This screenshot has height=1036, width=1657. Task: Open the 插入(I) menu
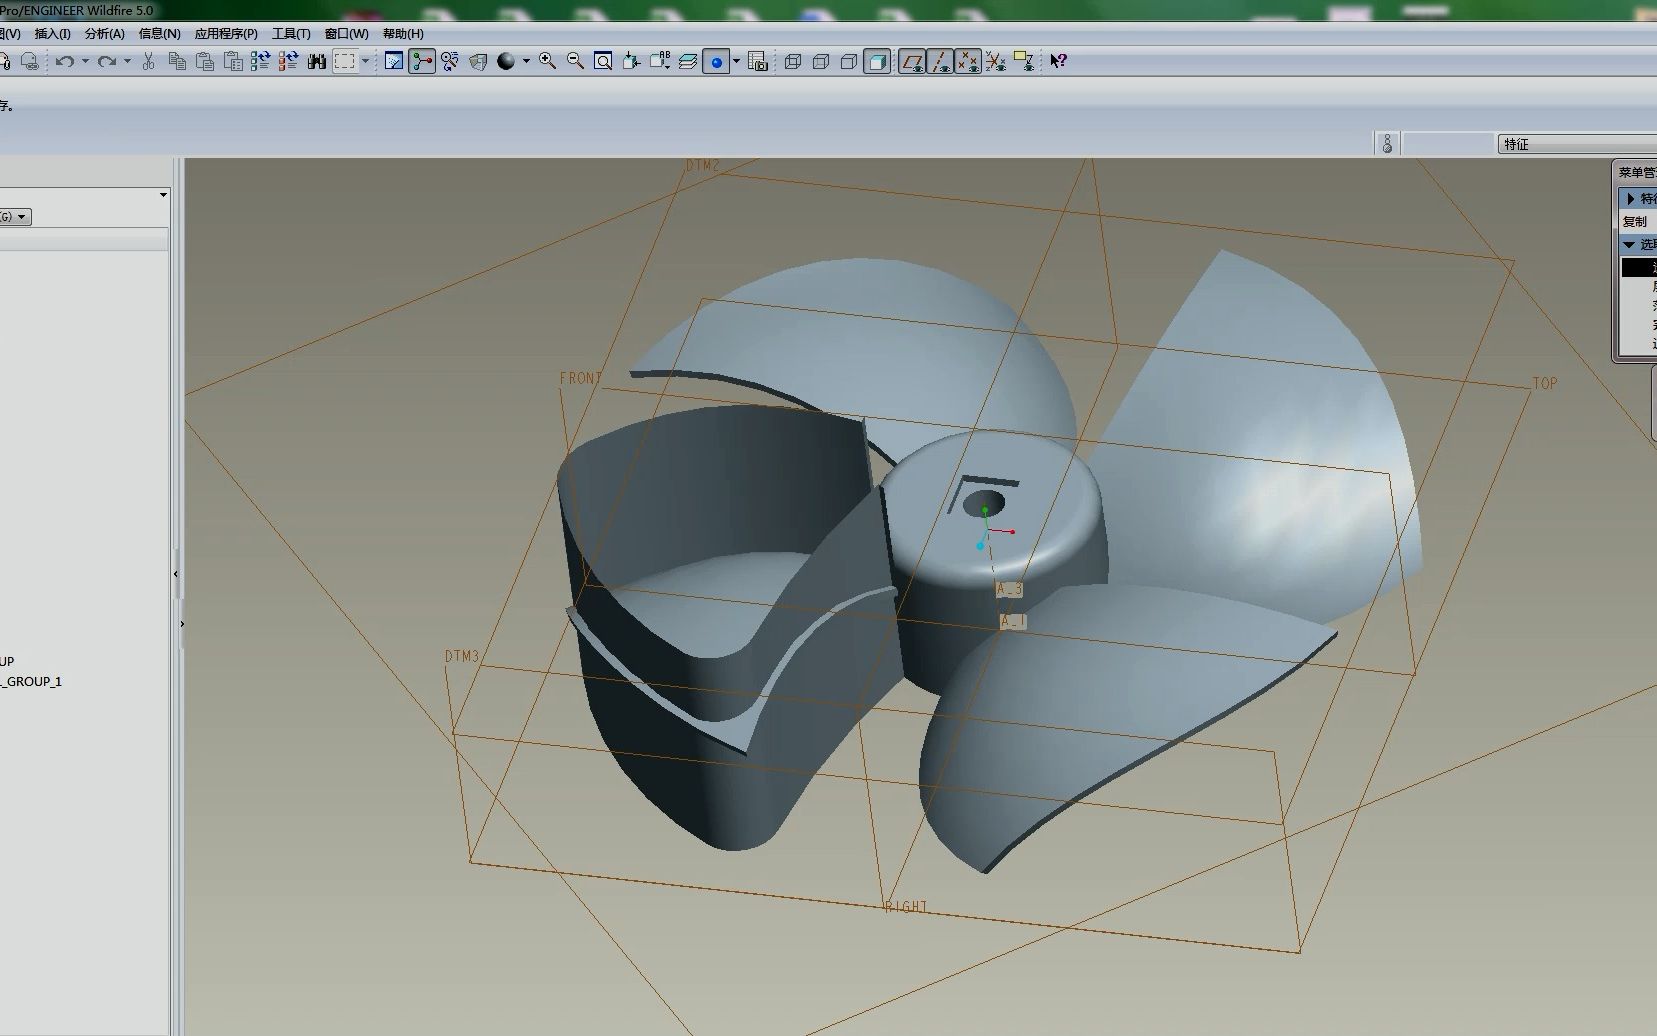(x=53, y=33)
